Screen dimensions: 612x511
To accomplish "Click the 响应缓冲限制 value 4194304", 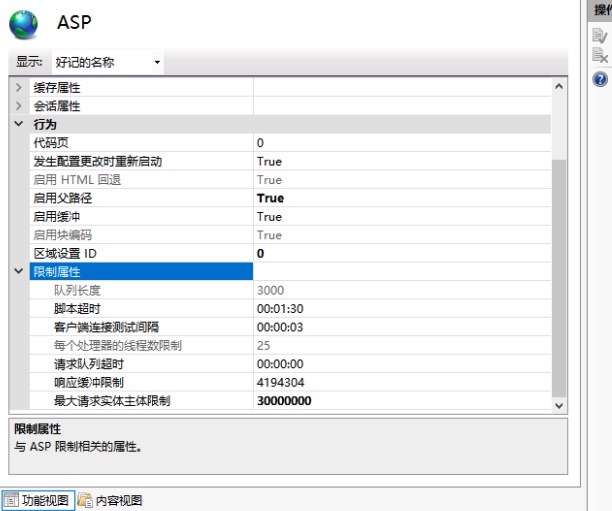I will tap(280, 382).
